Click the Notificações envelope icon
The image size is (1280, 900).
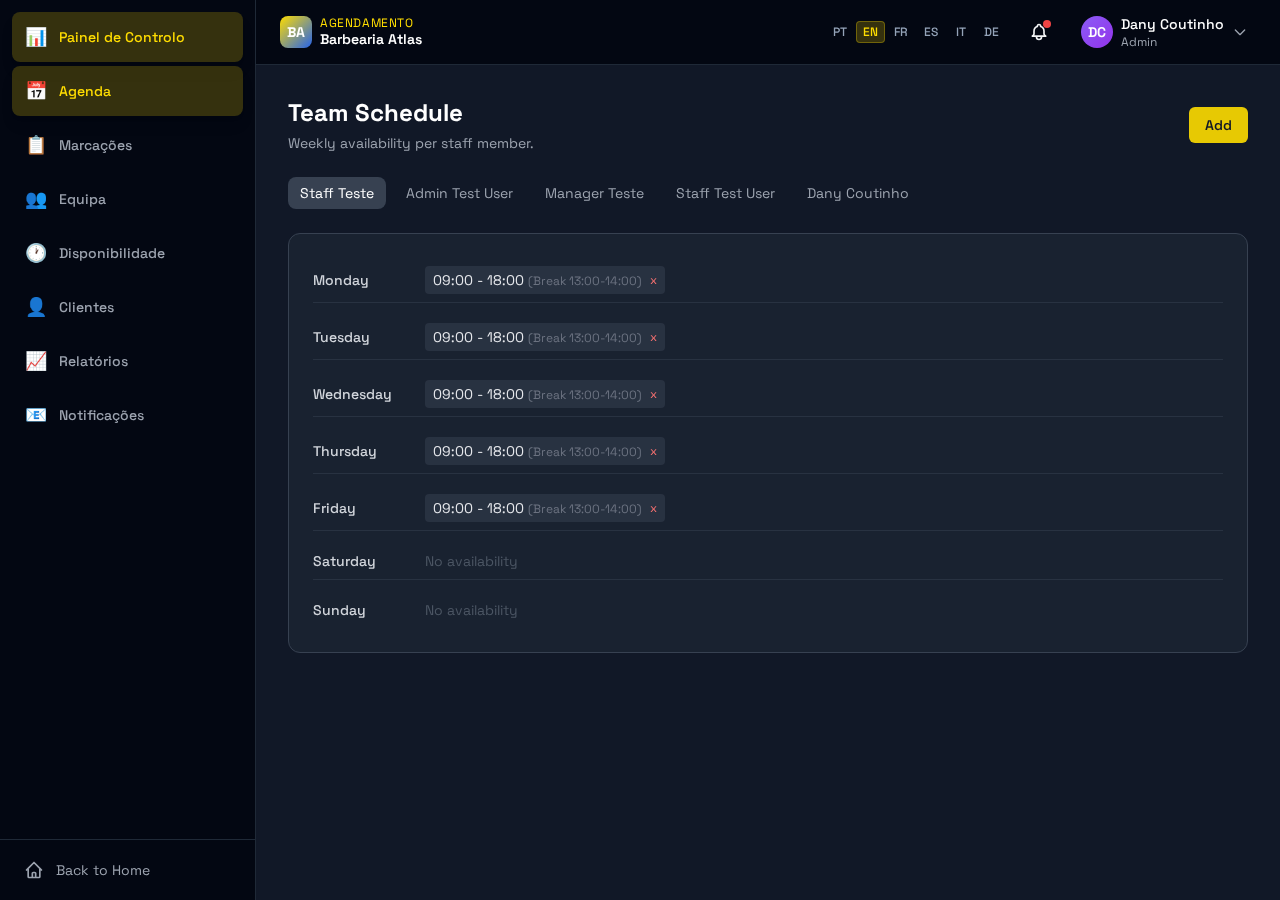click(x=36, y=415)
